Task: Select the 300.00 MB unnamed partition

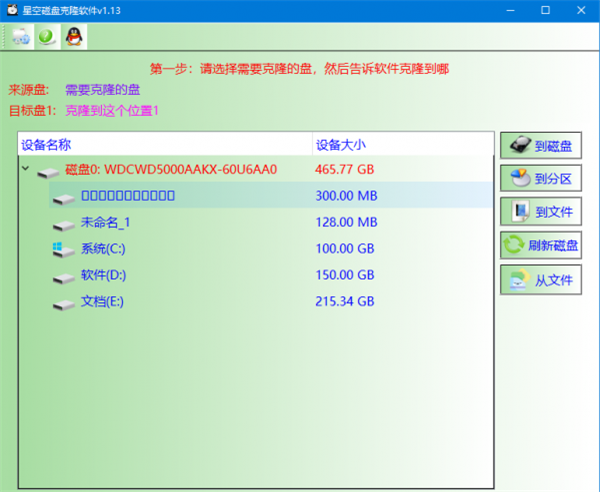Action: 127,196
